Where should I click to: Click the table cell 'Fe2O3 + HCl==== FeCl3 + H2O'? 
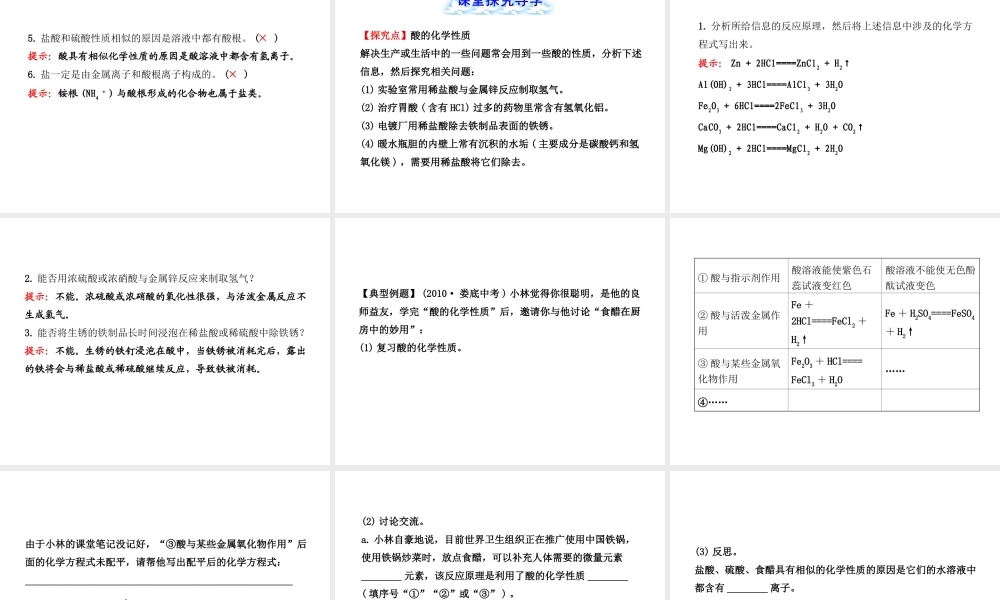[835, 370]
